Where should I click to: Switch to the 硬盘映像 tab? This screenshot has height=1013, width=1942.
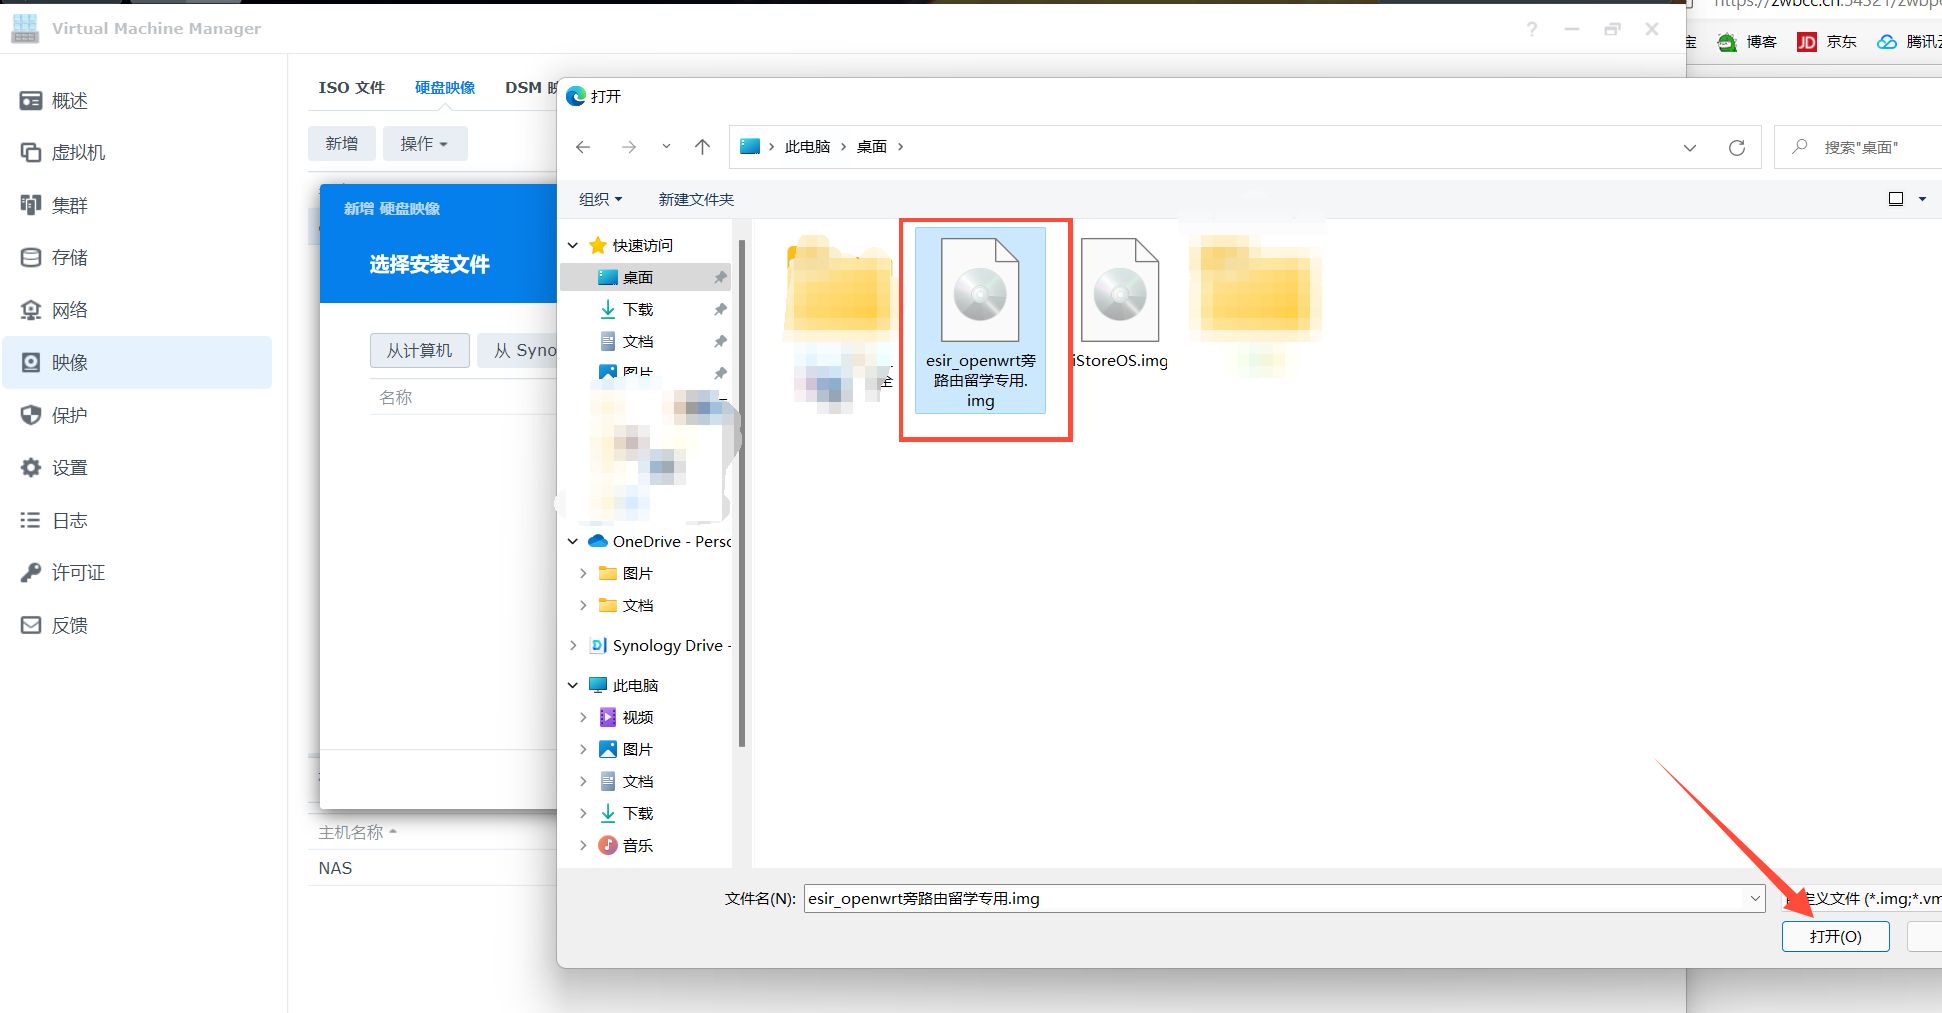coord(445,87)
